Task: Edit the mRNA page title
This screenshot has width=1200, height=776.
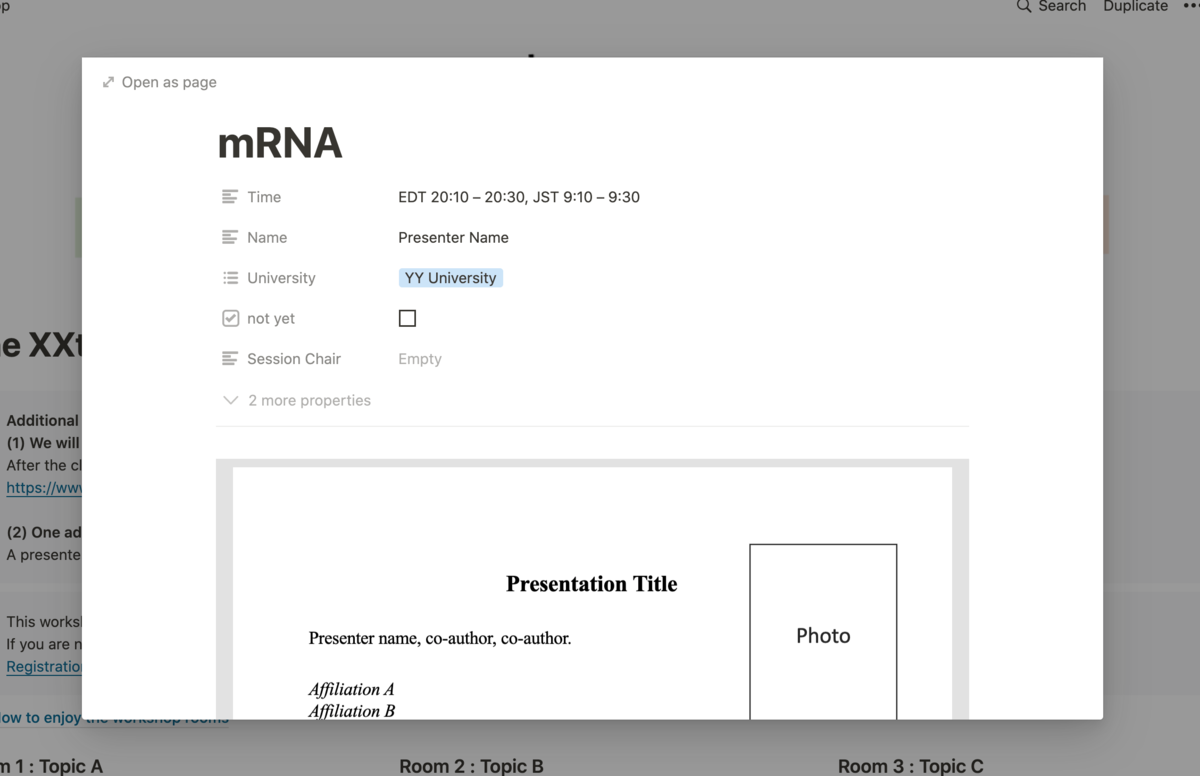Action: click(280, 143)
